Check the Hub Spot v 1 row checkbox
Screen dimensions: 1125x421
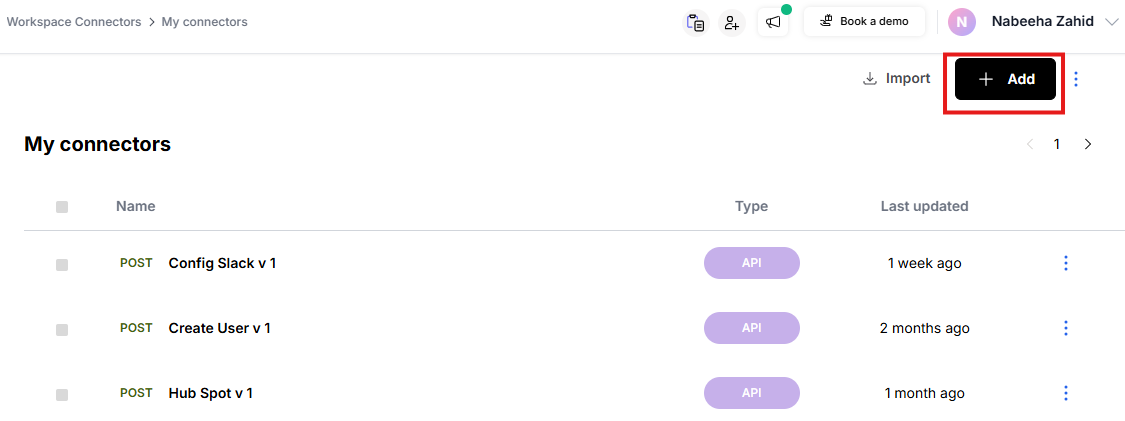(x=62, y=394)
